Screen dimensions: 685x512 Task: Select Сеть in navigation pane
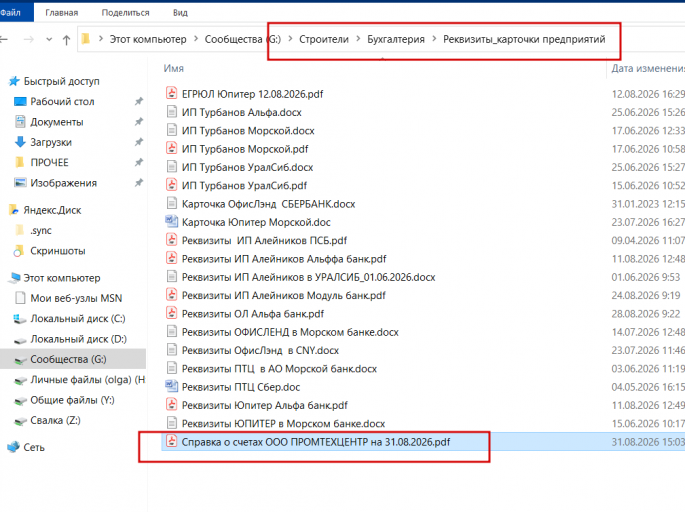tap(34, 448)
